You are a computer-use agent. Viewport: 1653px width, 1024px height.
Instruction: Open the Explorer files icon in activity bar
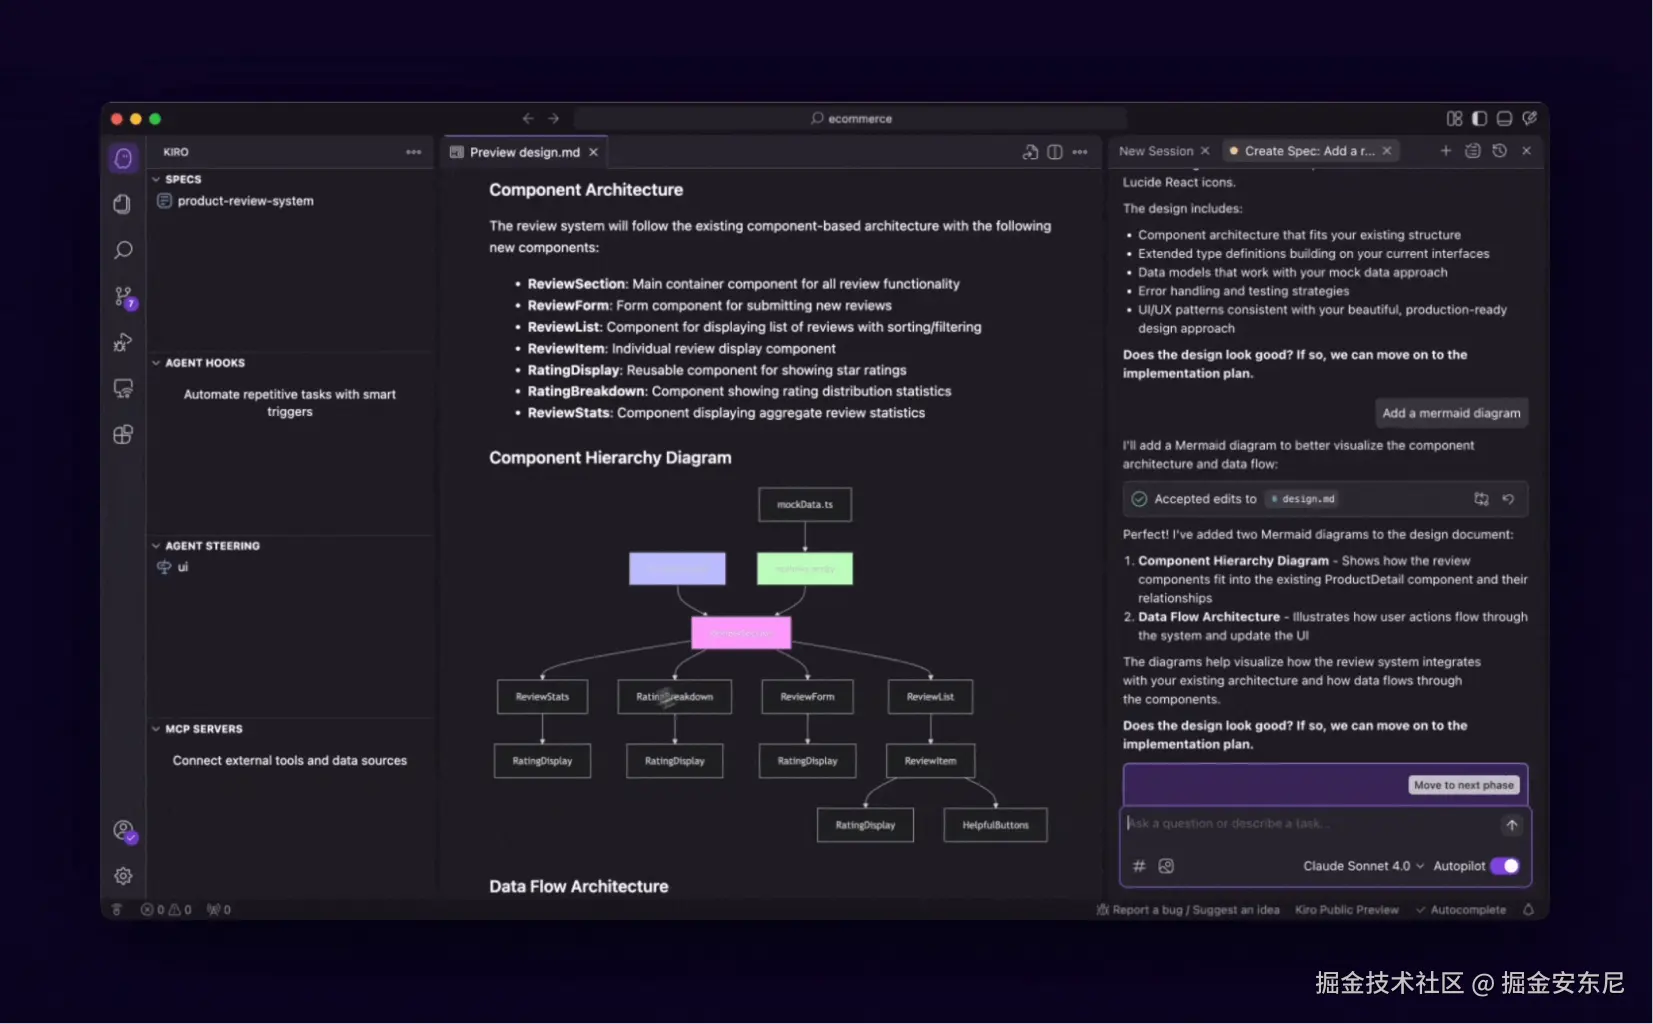122,204
